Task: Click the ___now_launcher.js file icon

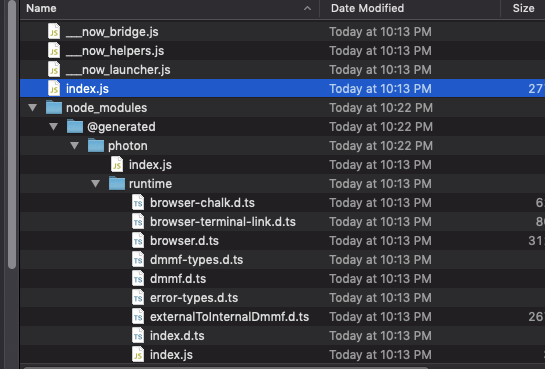Action: (54, 69)
